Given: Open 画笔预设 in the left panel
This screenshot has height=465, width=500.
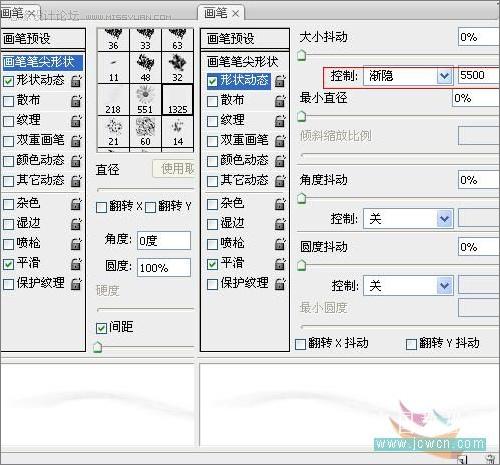Looking at the screenshot, I should click(43, 39).
